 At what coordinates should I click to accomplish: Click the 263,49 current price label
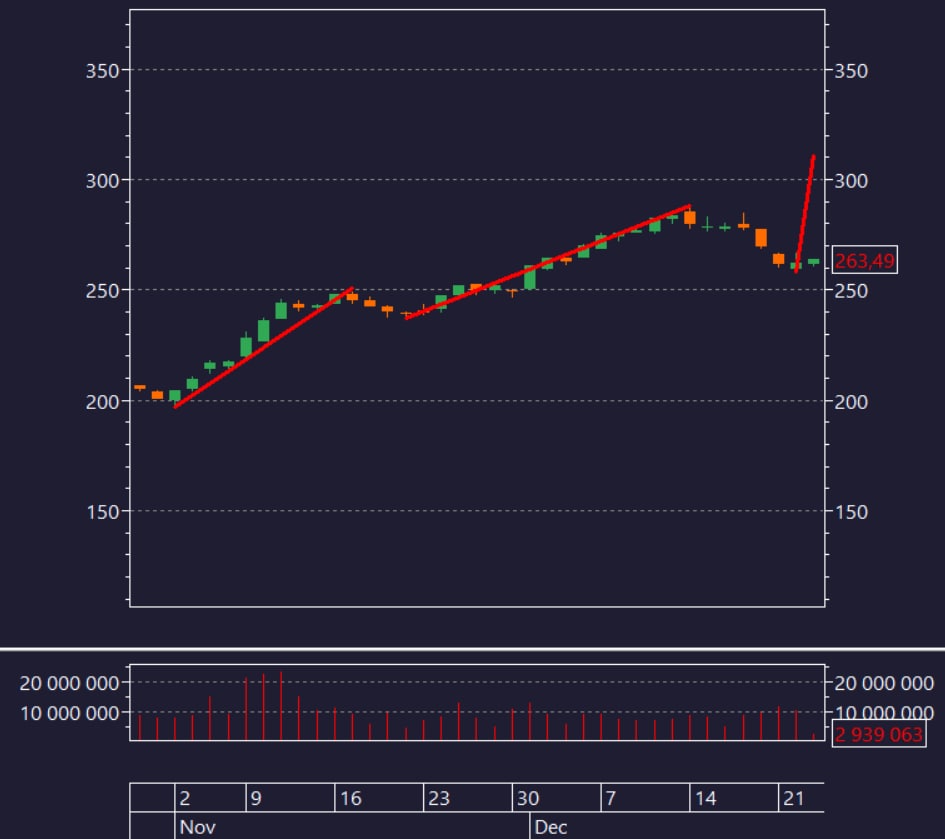point(864,260)
